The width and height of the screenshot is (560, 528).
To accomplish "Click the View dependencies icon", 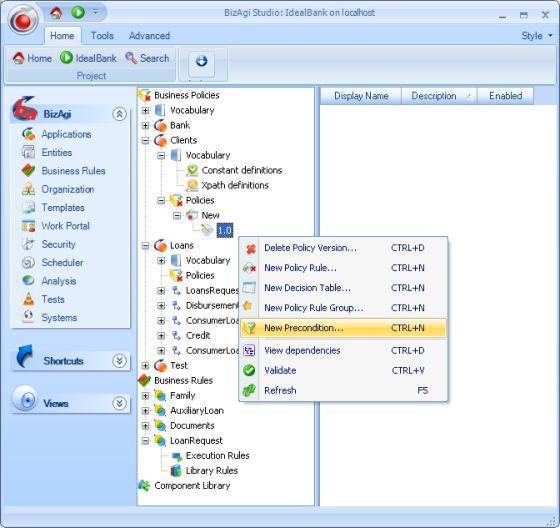I will point(249,350).
